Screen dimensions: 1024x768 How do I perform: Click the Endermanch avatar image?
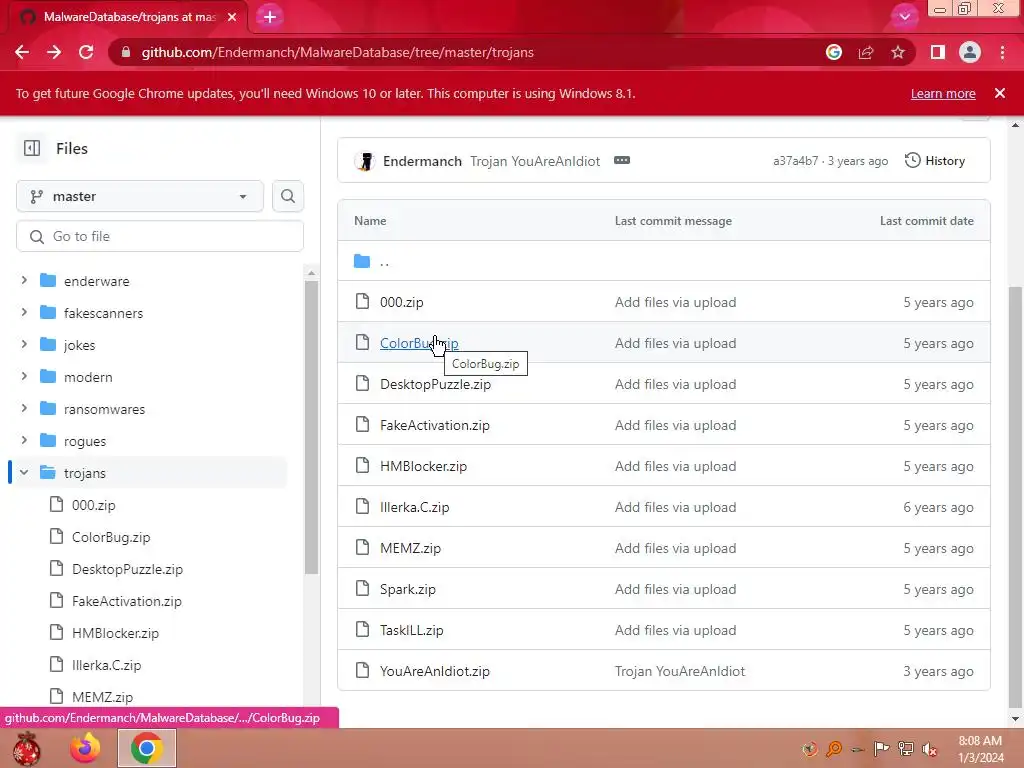pyautogui.click(x=365, y=161)
